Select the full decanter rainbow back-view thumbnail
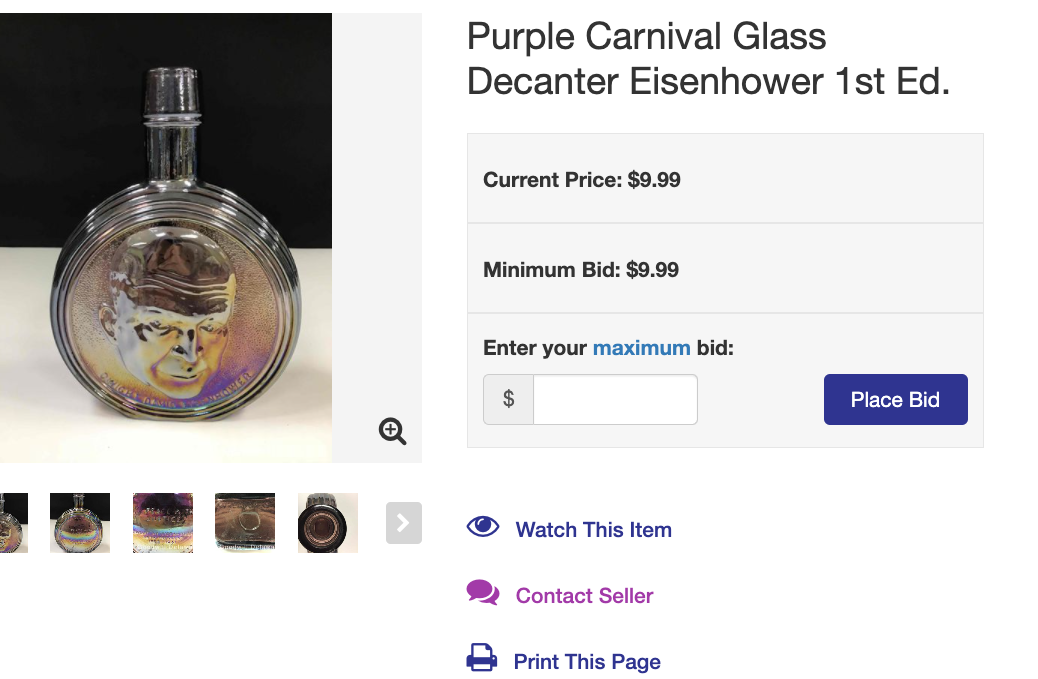Viewport: 1038px width, 679px height. (80, 523)
